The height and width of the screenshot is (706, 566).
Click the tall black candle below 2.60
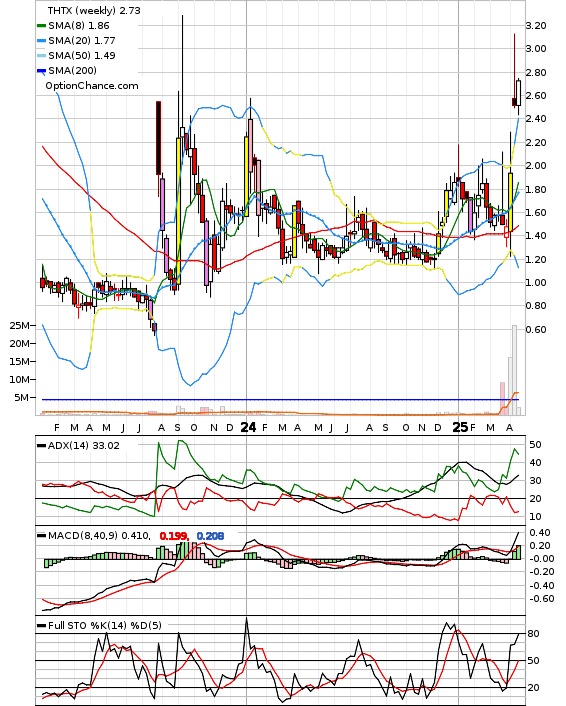click(158, 138)
